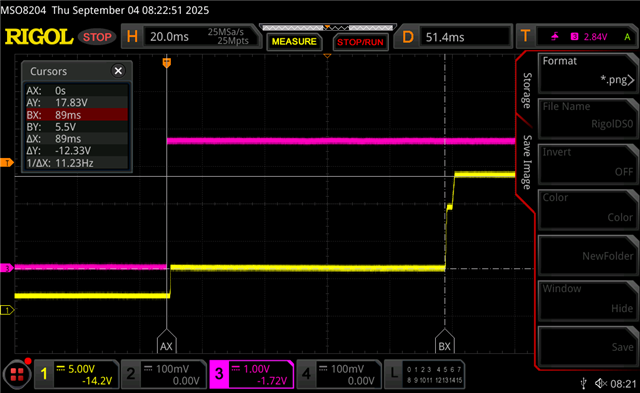Click the trigger source channel 3 badge

pos(574,37)
